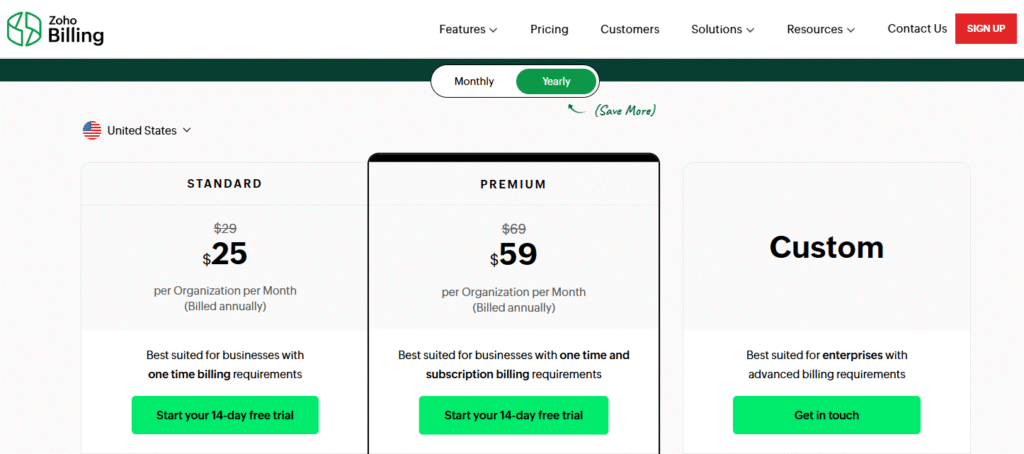Click the Premium $59 price
Screen dimensions: 1024x454
pyautogui.click(x=516, y=255)
